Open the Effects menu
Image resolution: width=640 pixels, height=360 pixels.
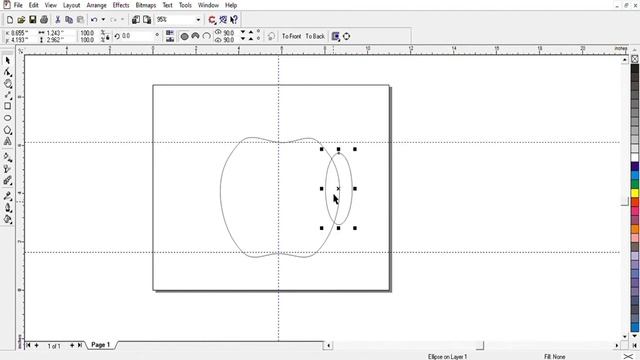coord(121,5)
